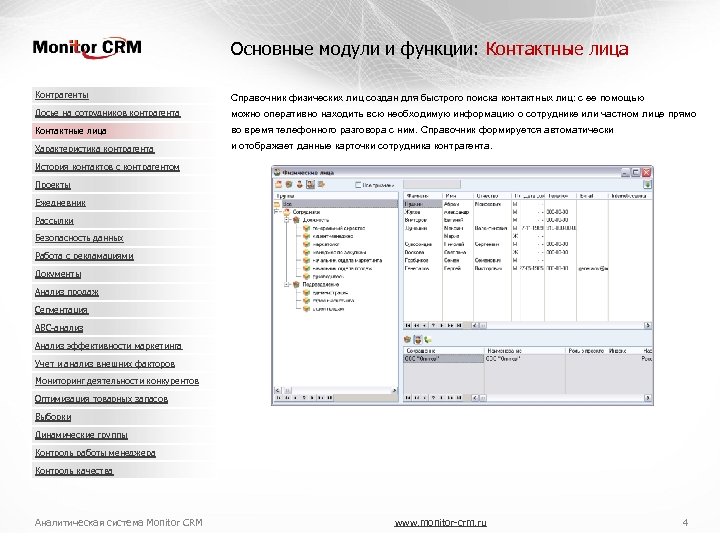Go to first record in contacts grid navigator
Viewport: 720px width, 540px height.
point(408,326)
